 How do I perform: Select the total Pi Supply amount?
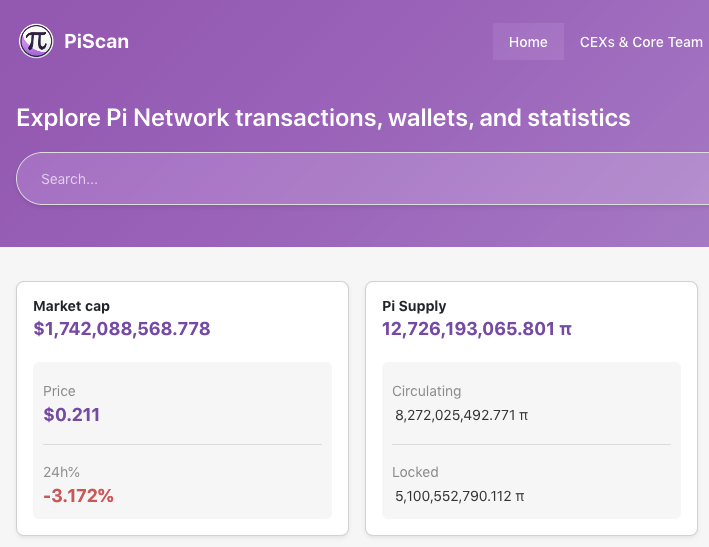(468, 329)
